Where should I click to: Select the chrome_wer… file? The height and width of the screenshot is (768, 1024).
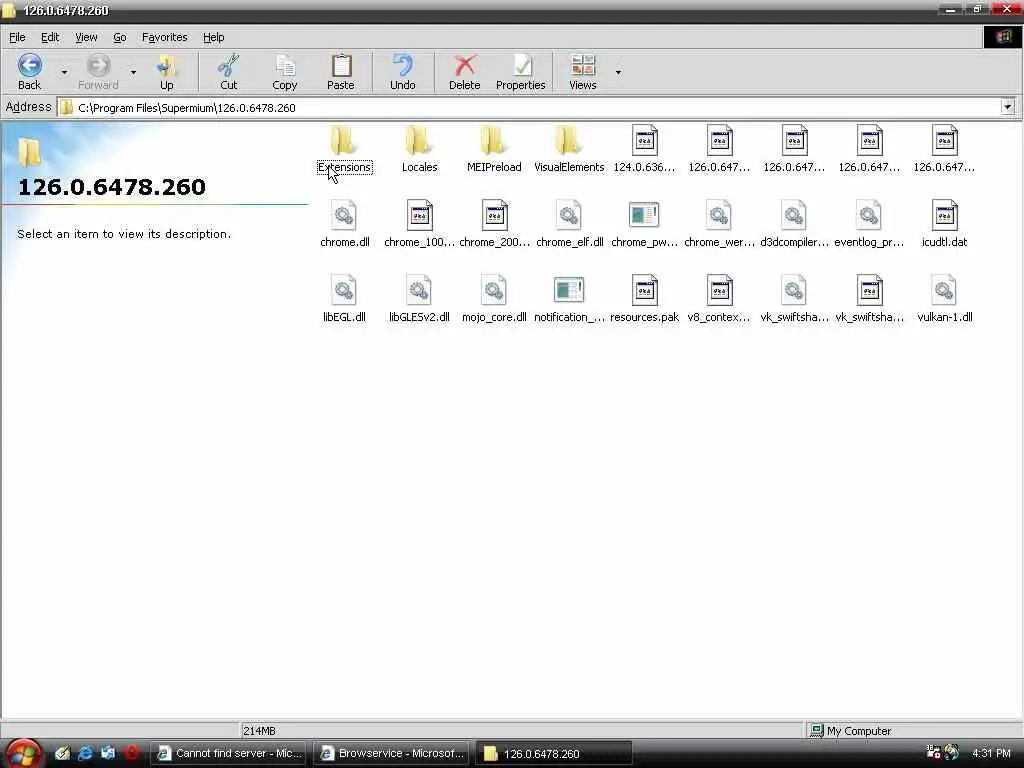[x=719, y=224]
